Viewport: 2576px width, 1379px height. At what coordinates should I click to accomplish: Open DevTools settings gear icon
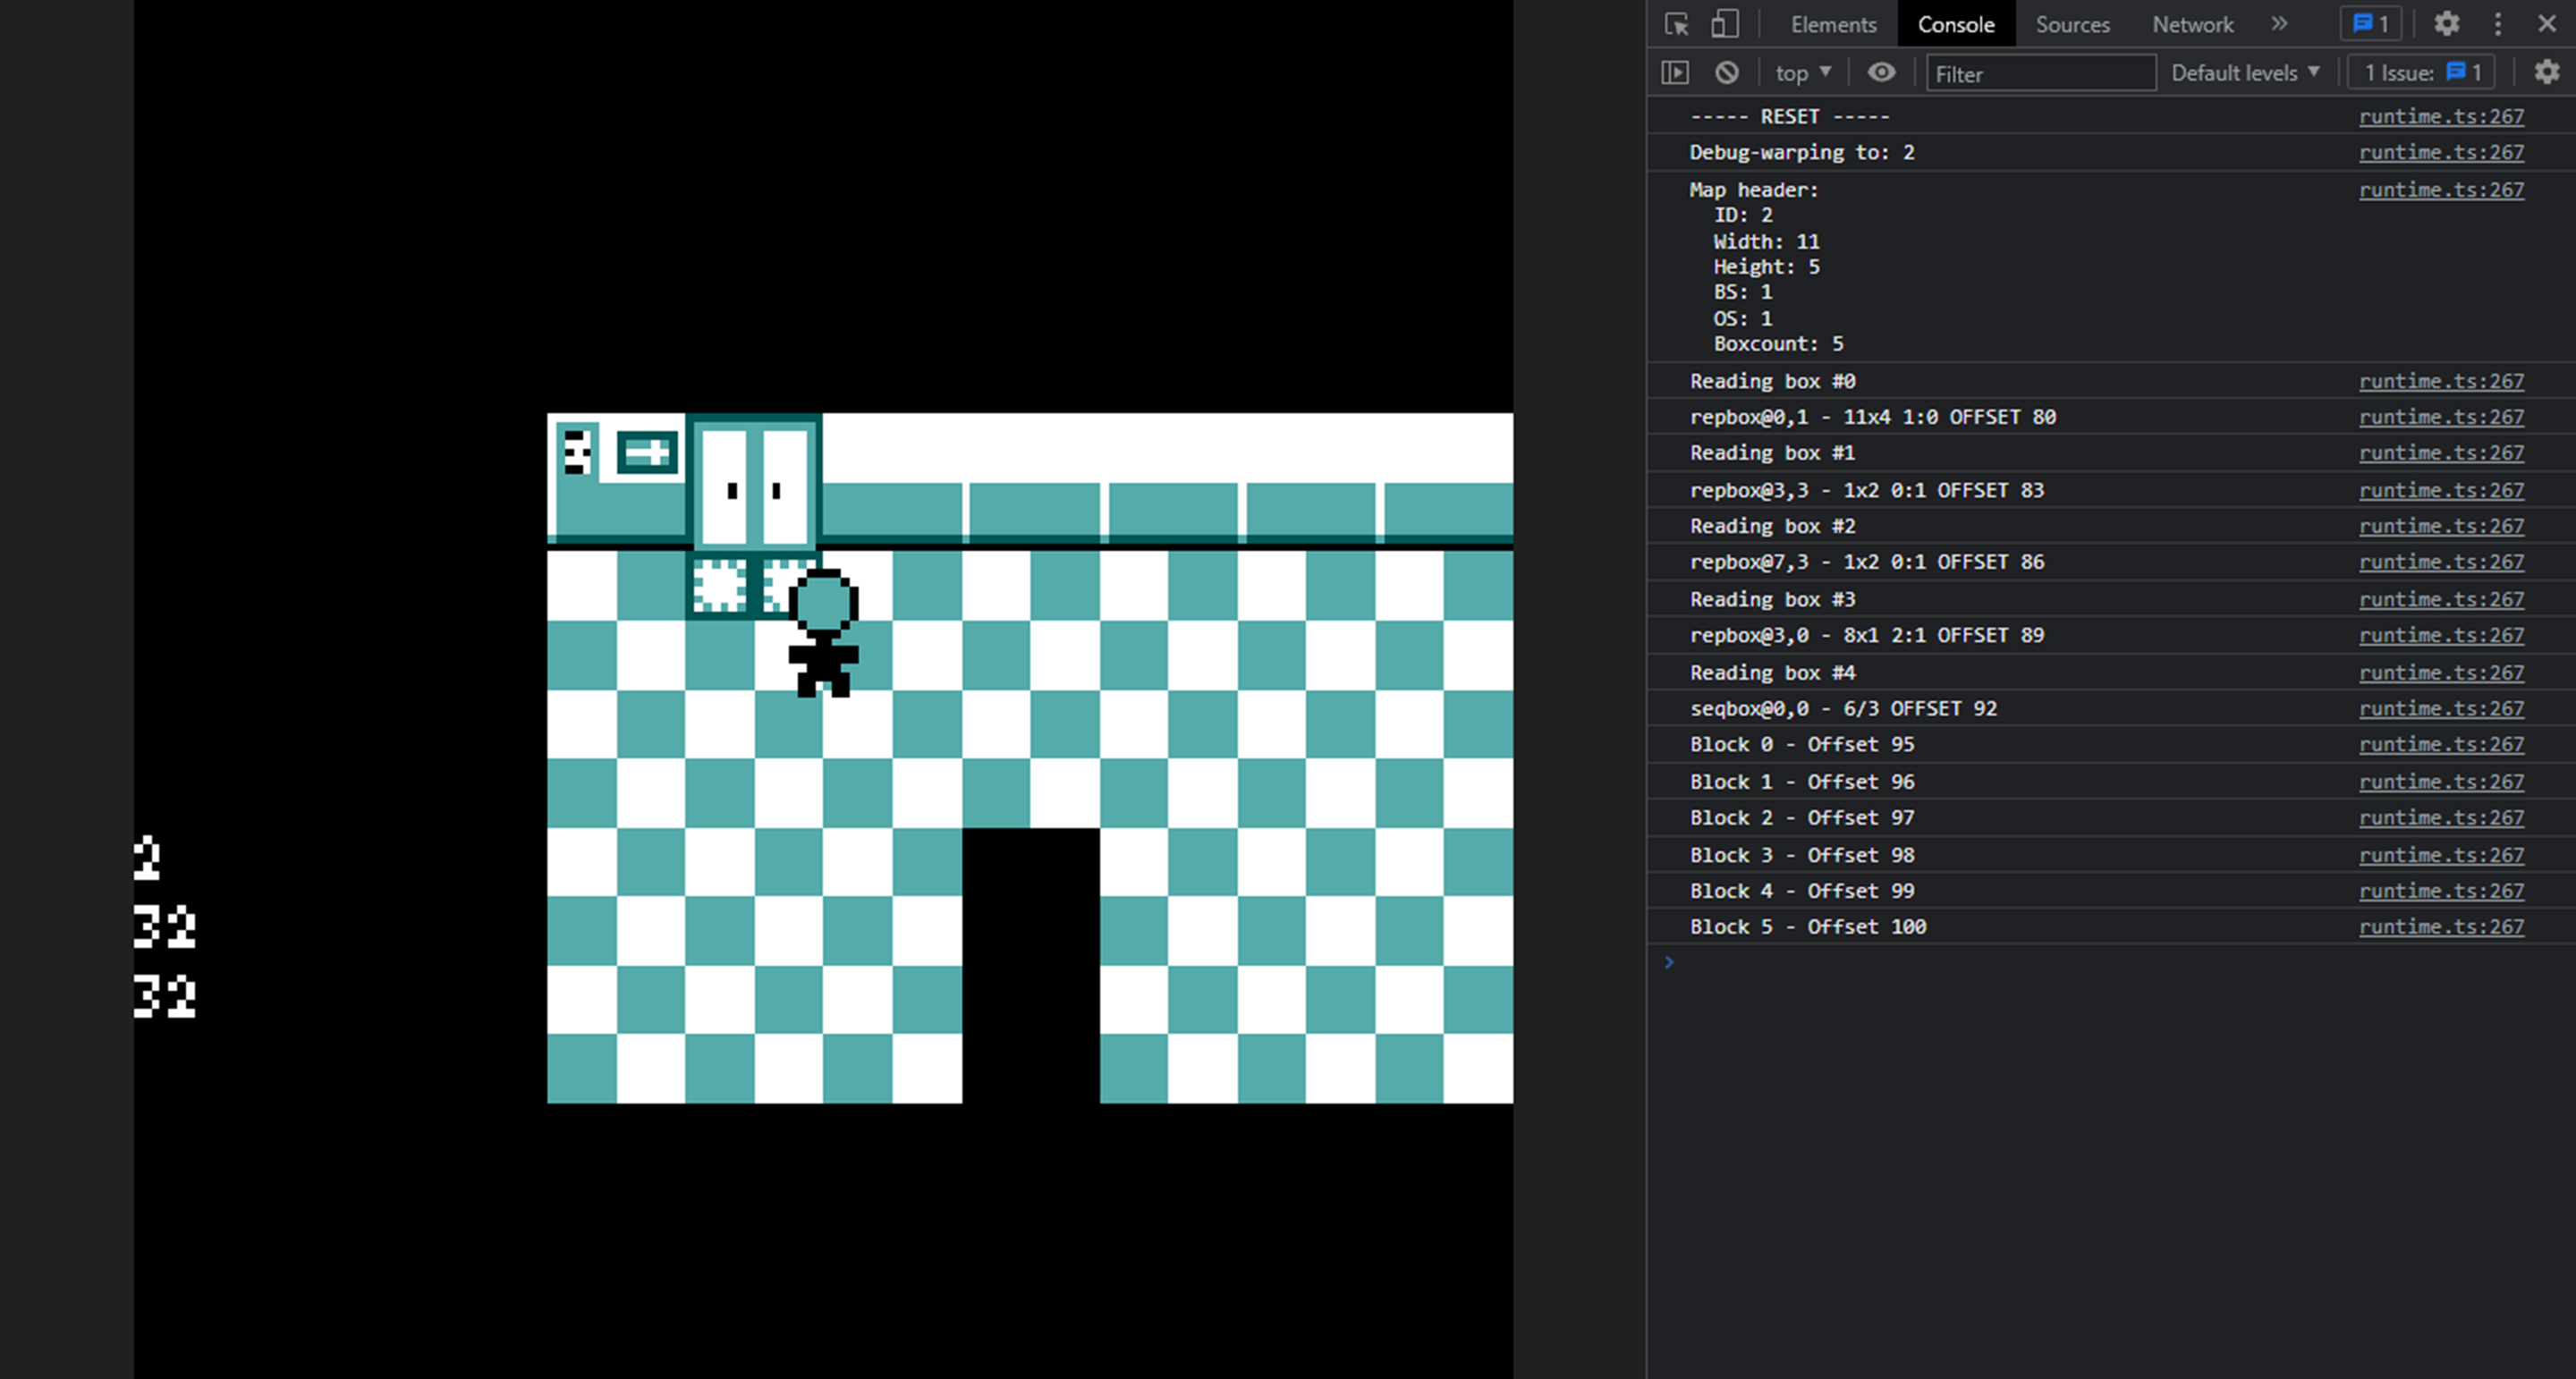[x=2446, y=24]
